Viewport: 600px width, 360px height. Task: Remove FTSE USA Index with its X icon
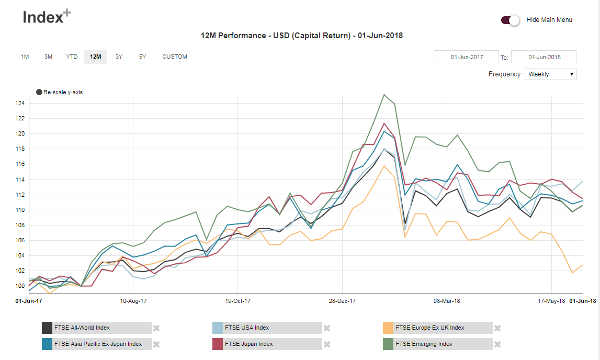coord(327,328)
